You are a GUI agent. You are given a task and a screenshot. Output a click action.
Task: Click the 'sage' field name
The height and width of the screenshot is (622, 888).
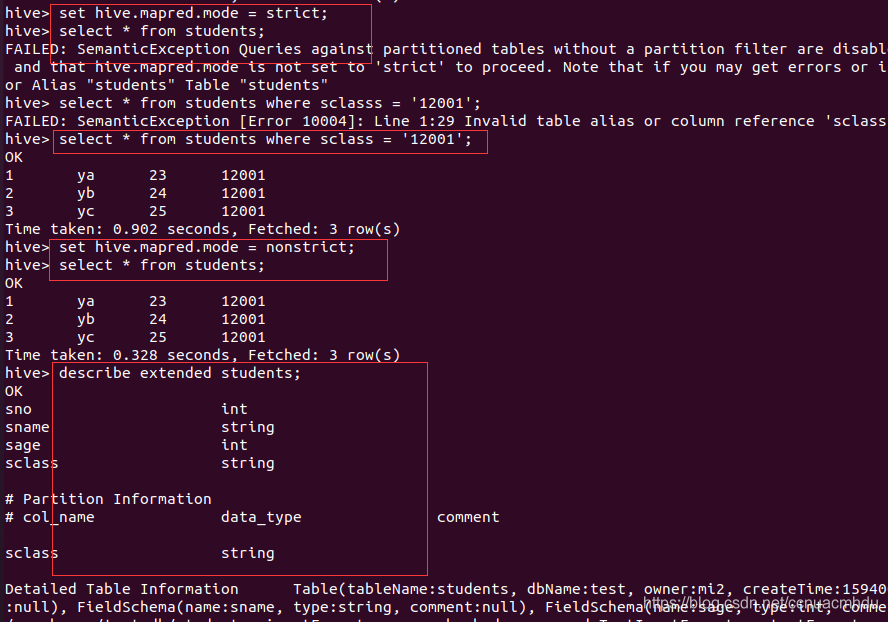click(23, 445)
